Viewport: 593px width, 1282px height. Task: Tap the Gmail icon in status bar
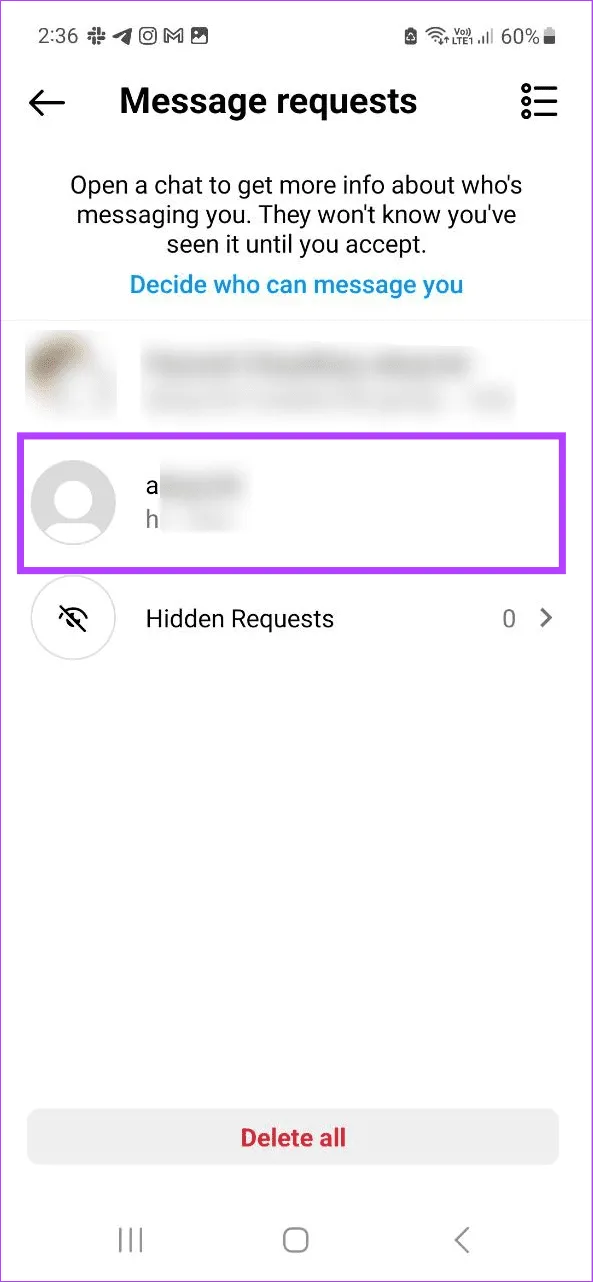tap(174, 37)
